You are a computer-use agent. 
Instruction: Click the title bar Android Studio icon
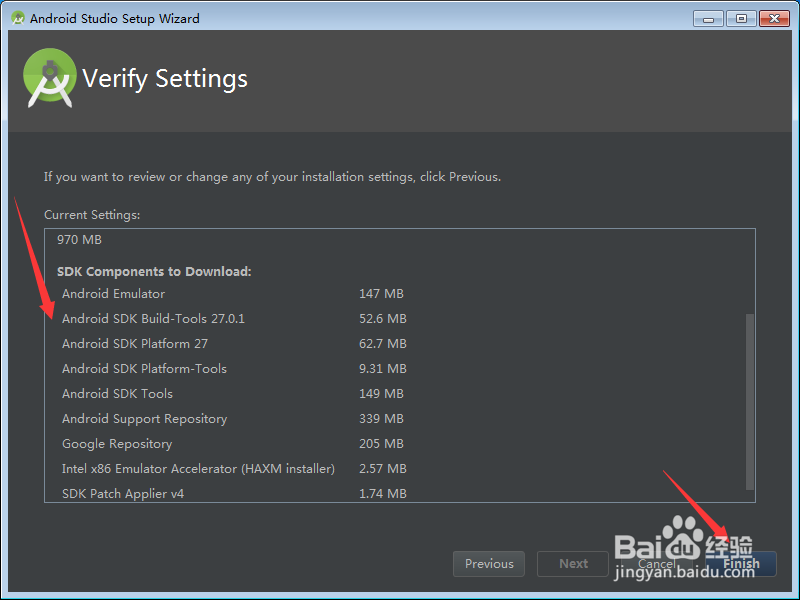point(18,18)
